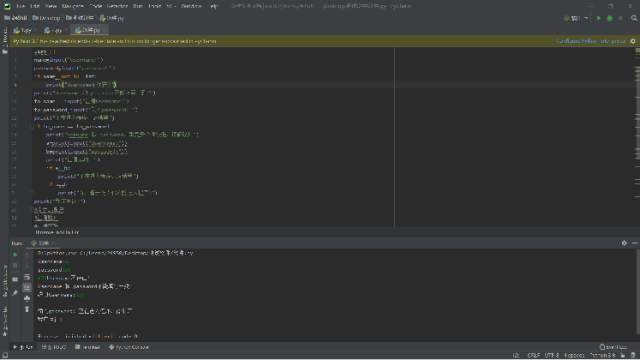640x360 pixels.
Task: Click the Stop icon in Run panel
Action: (15, 266)
